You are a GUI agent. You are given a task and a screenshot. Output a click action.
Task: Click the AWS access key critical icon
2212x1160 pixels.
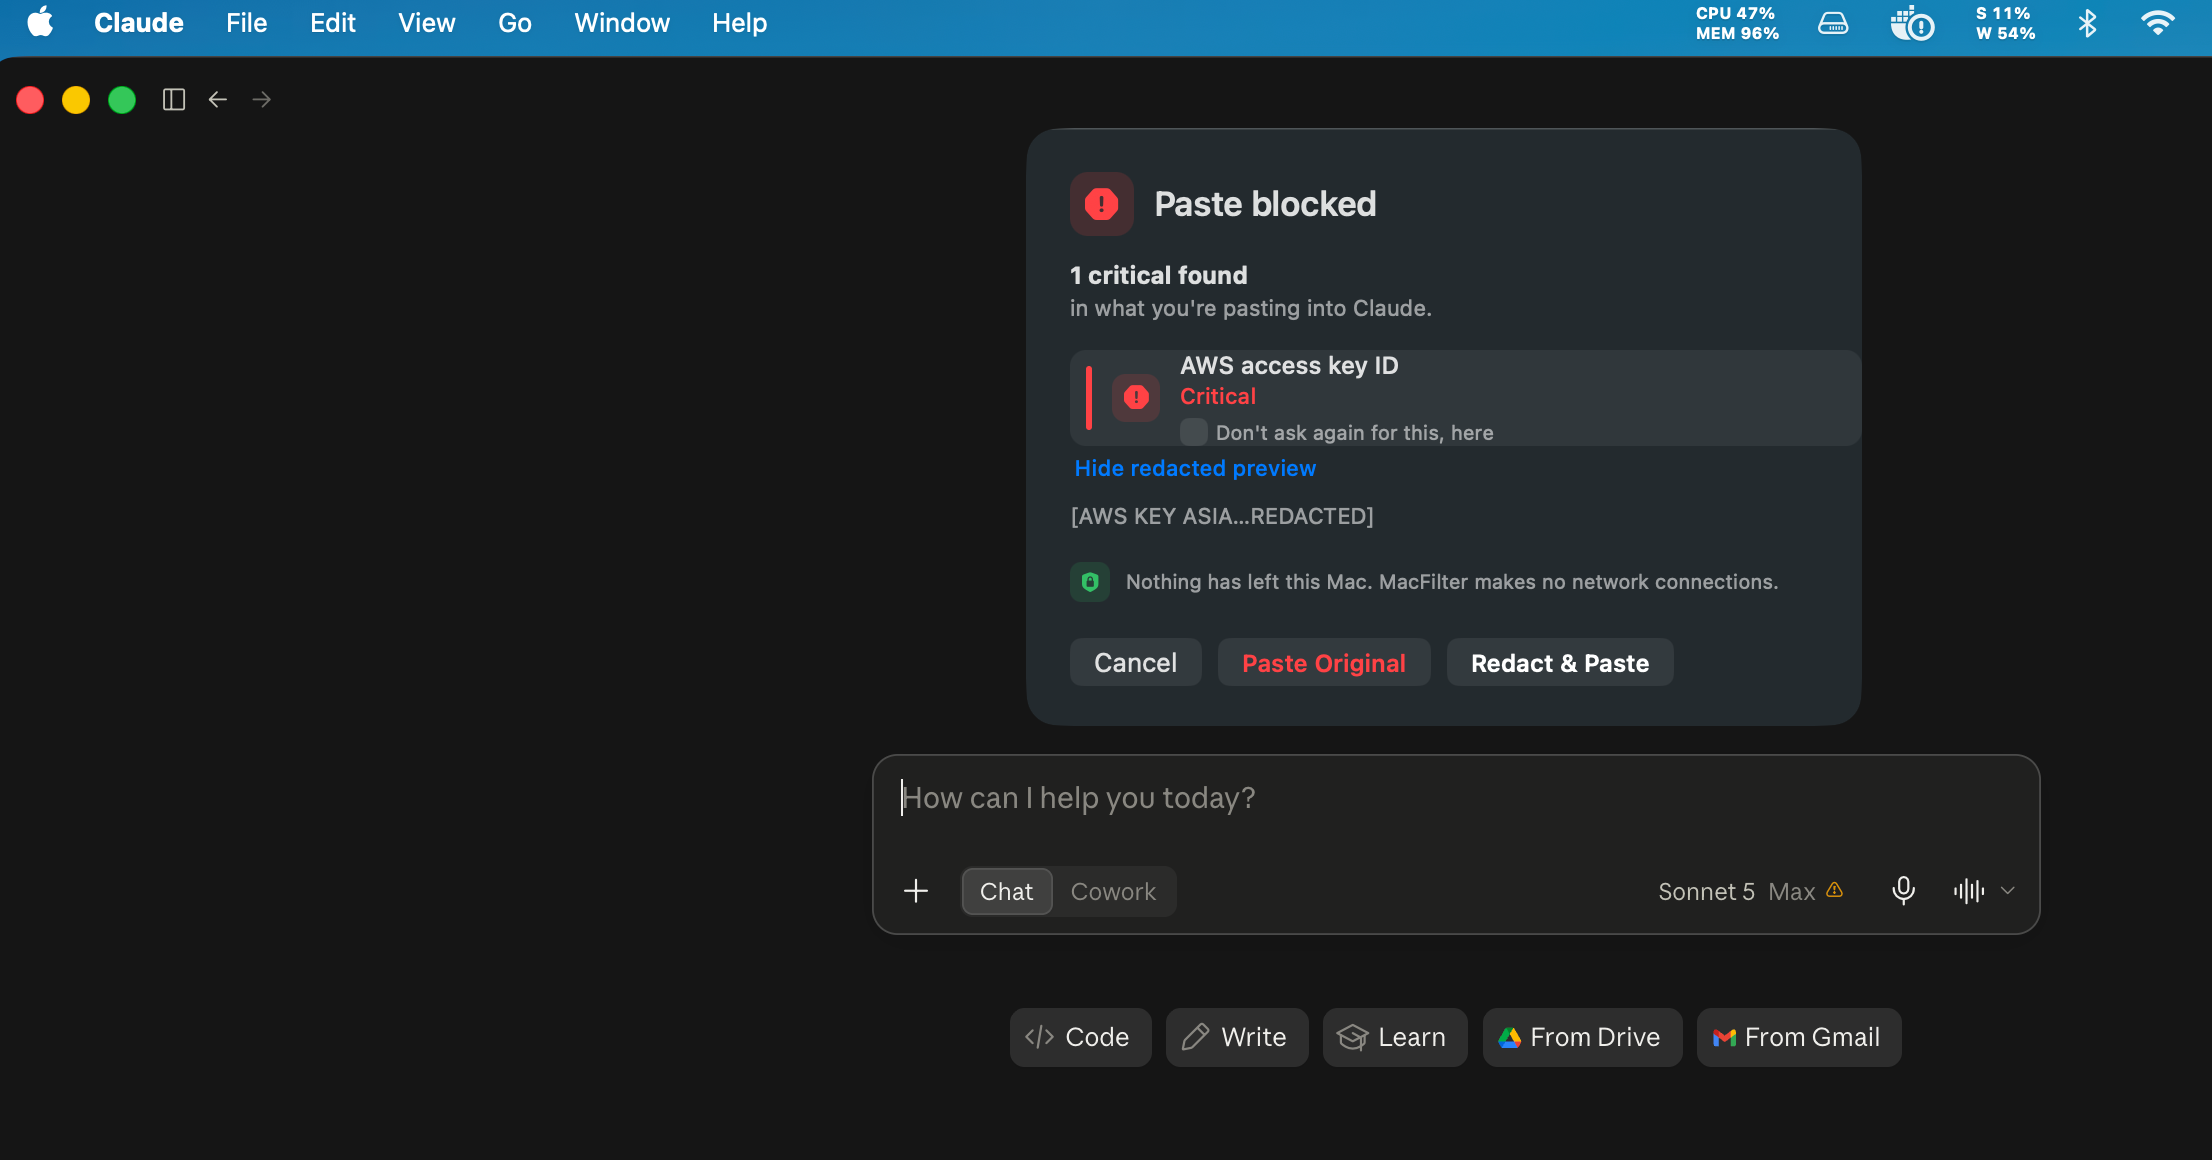coord(1136,398)
